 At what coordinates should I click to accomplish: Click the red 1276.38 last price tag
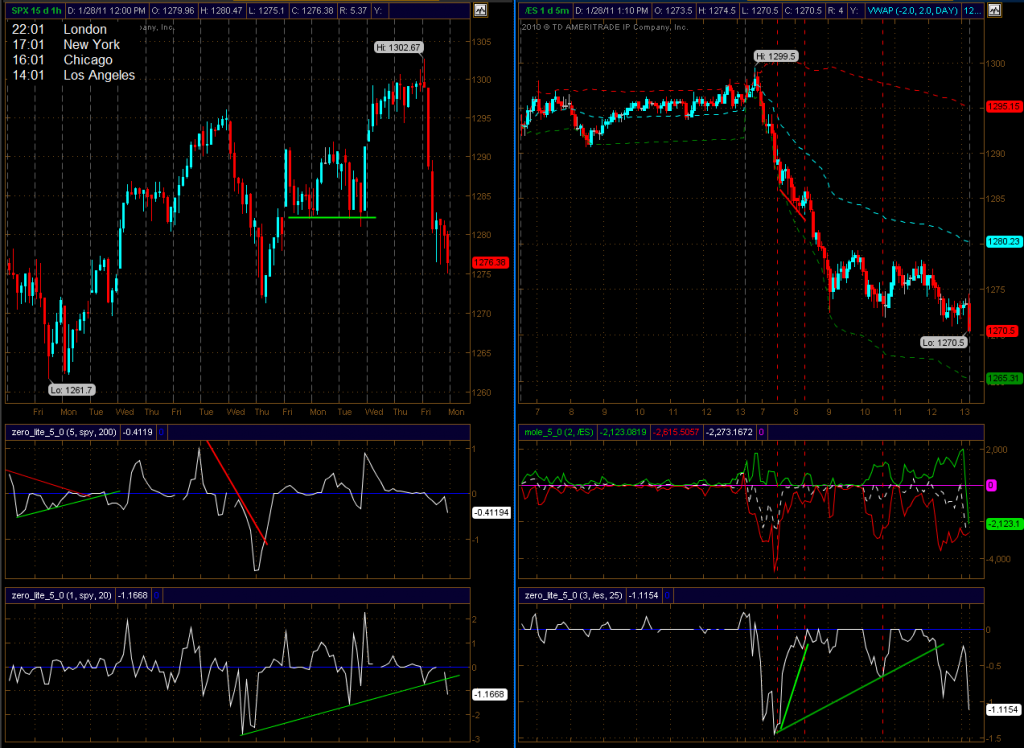490,263
